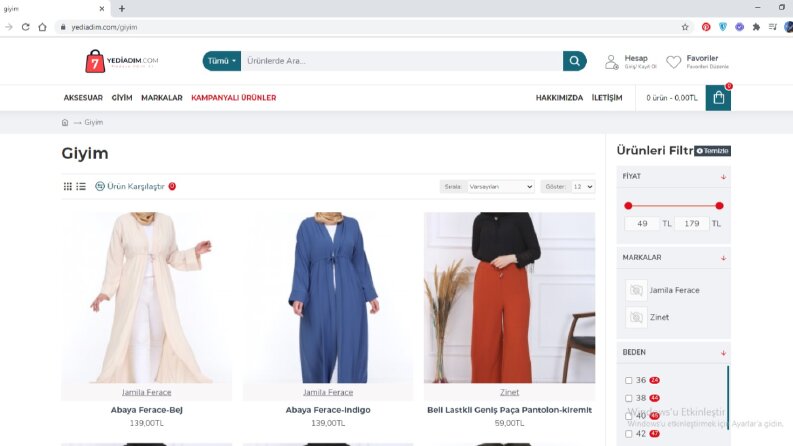Open Abaya Ferace-Bej product link

tap(147, 410)
